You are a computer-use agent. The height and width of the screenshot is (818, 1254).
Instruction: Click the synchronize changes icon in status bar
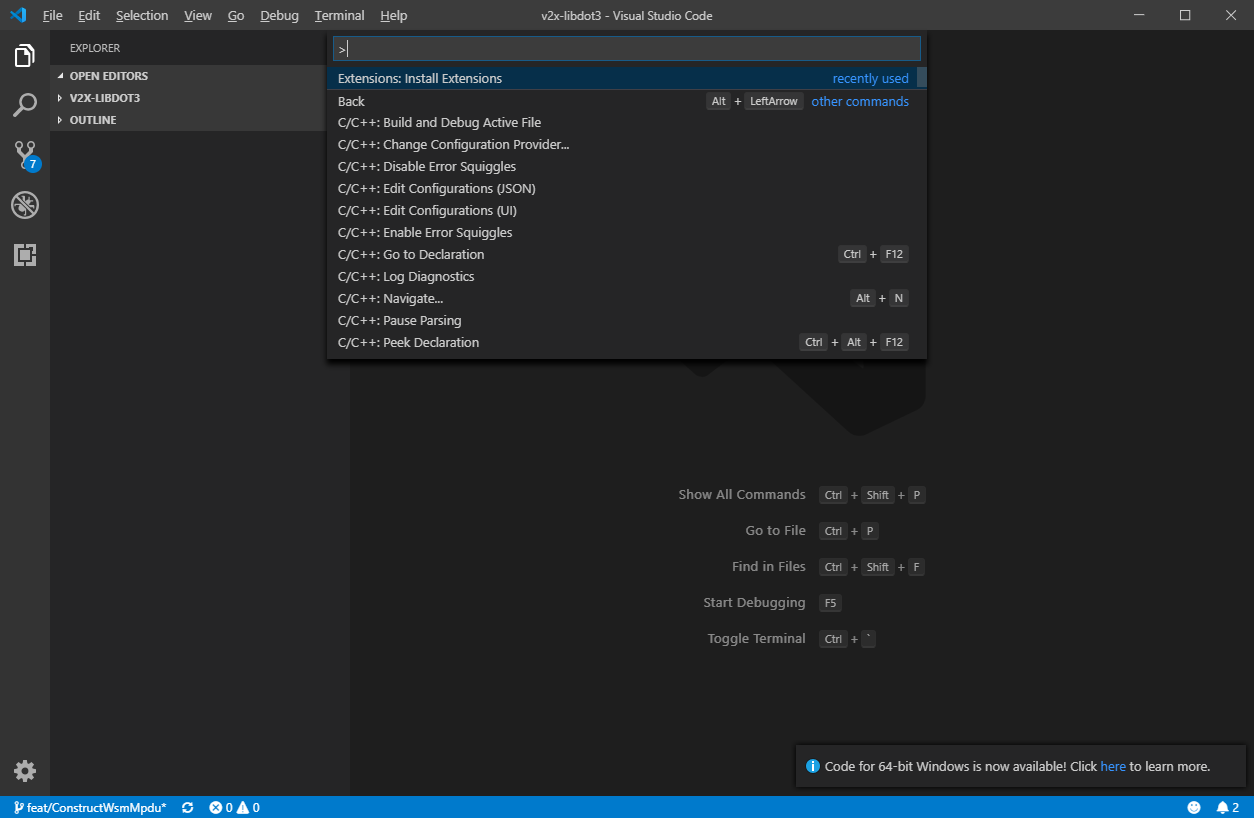[x=187, y=807]
